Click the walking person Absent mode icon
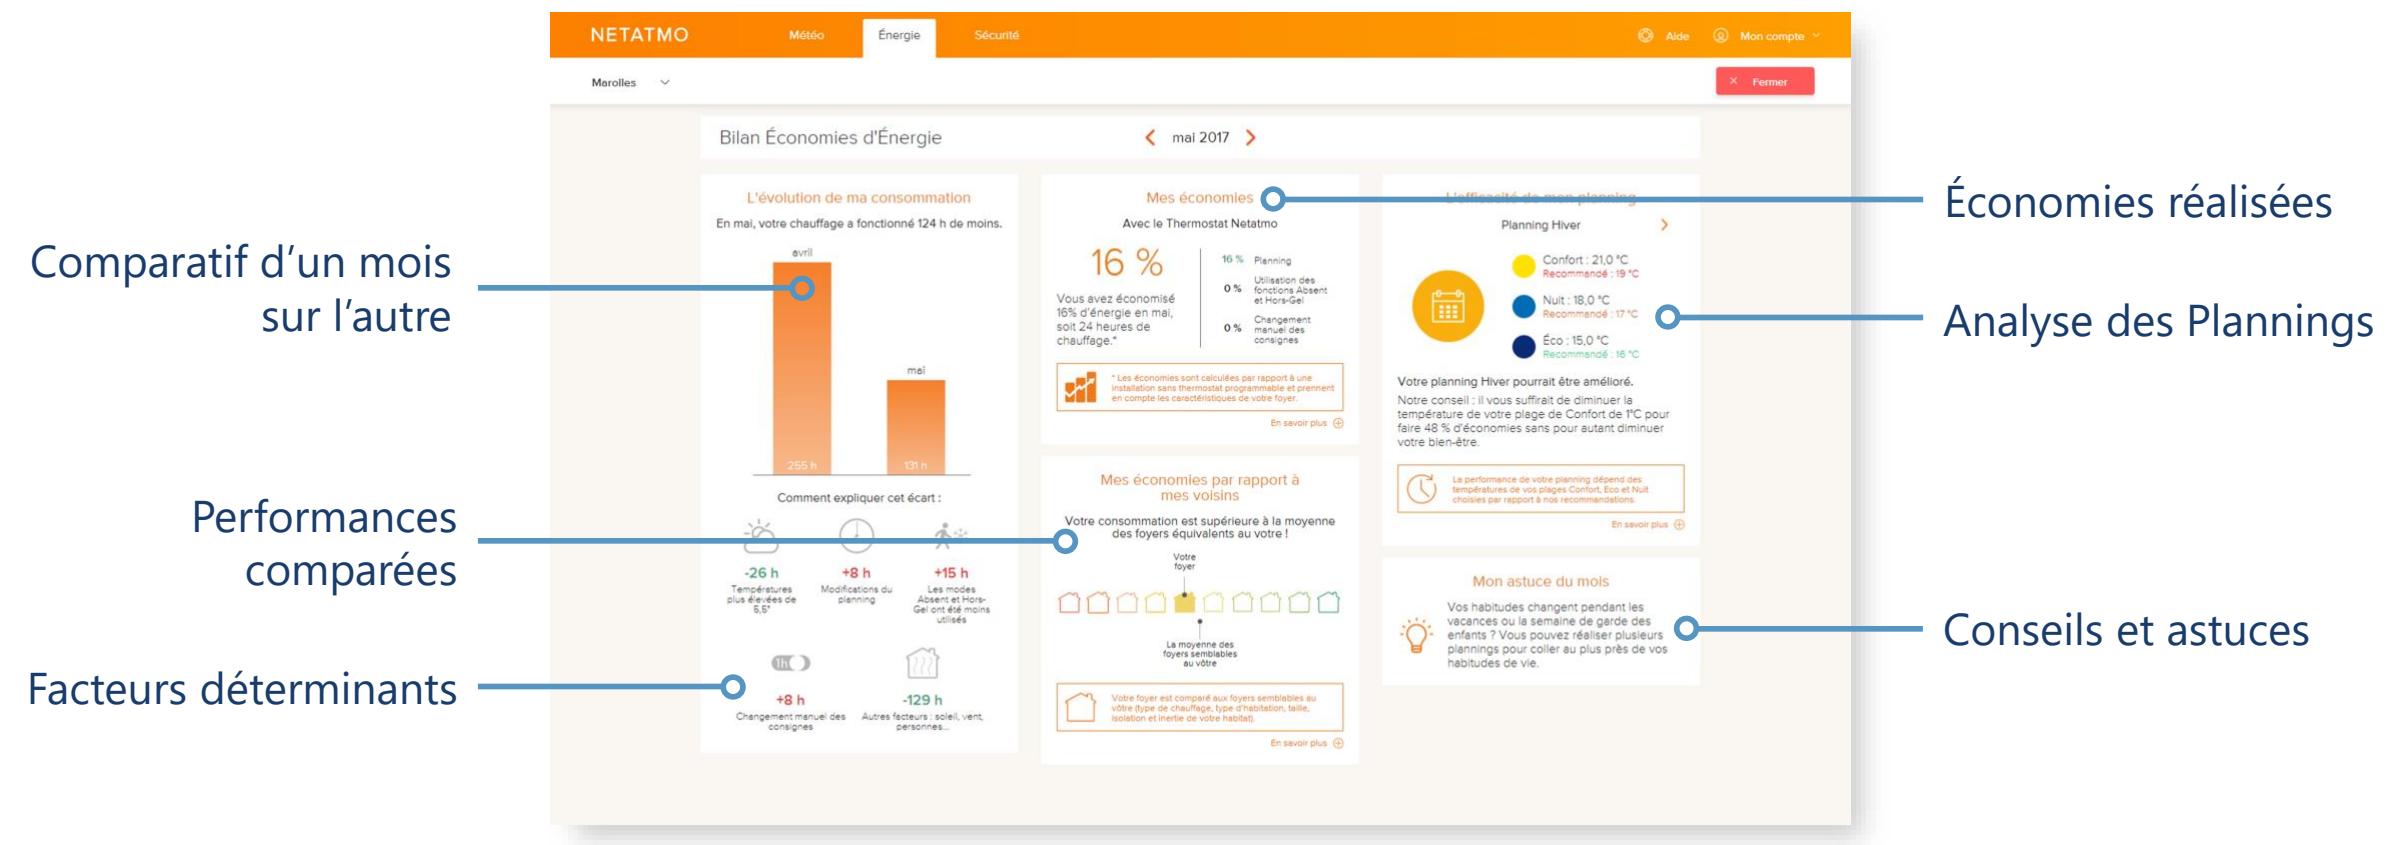The height and width of the screenshot is (845, 2387). point(950,537)
